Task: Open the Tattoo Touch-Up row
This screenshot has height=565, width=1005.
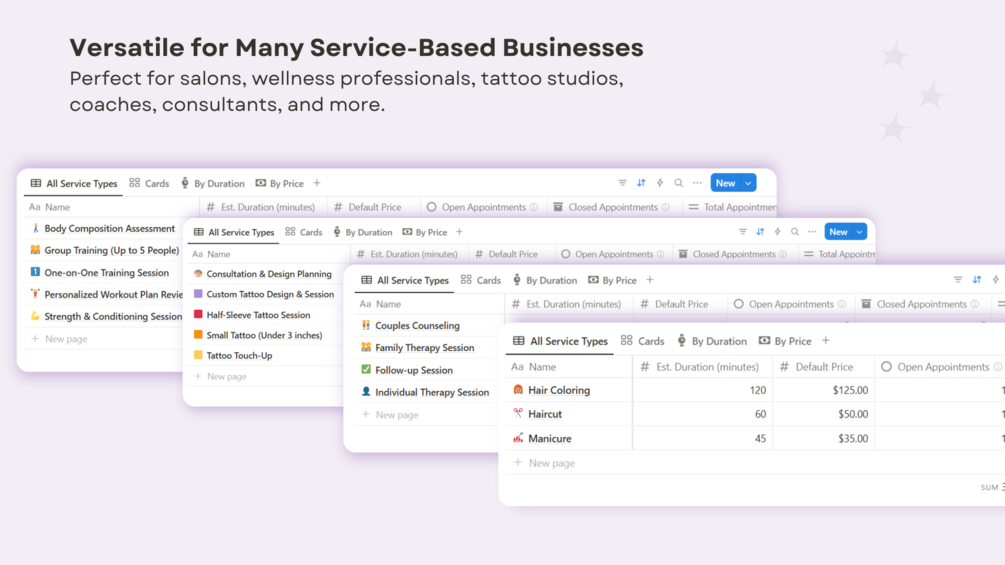Action: coord(239,356)
